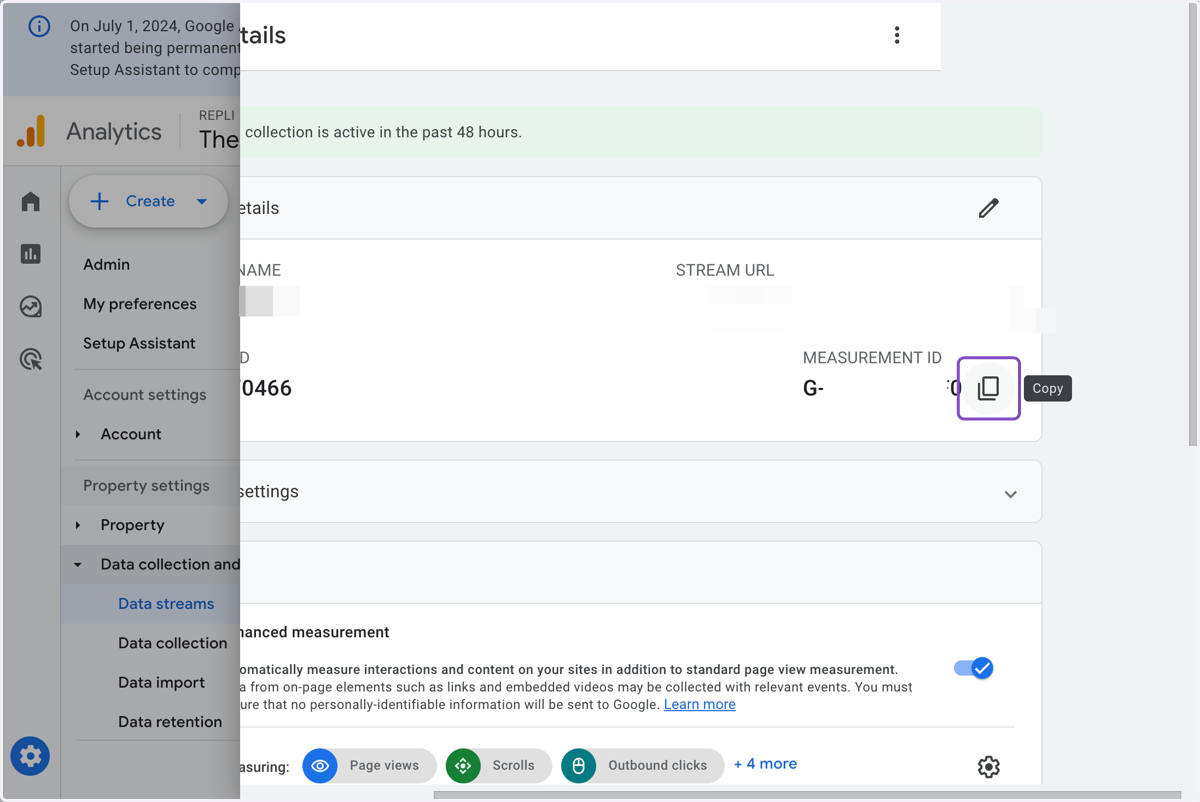Open Setup Assistant in the menu
This screenshot has height=802, width=1200.
pyautogui.click(x=139, y=343)
